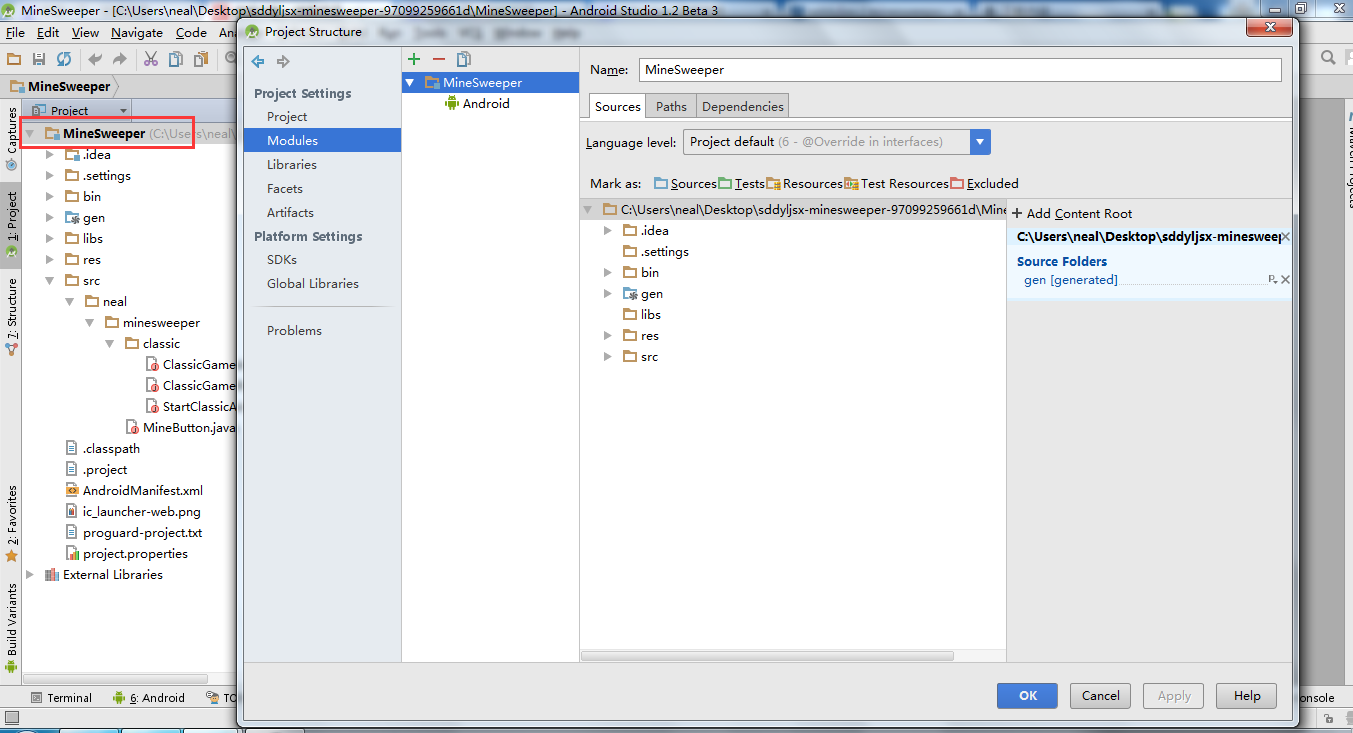1353x733 pixels.
Task: Edit the gen folder package prefix icon
Action: [x=1272, y=280]
